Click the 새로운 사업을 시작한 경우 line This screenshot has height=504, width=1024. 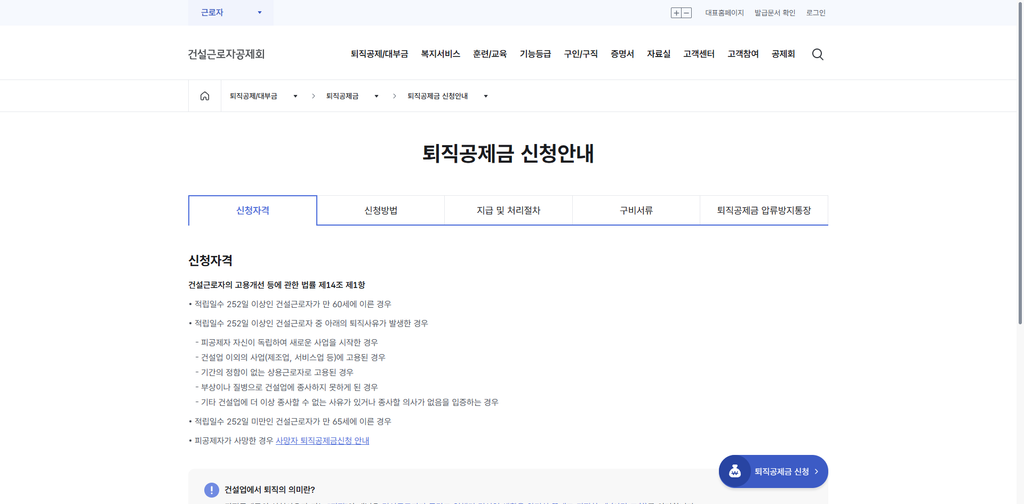[x=286, y=342]
